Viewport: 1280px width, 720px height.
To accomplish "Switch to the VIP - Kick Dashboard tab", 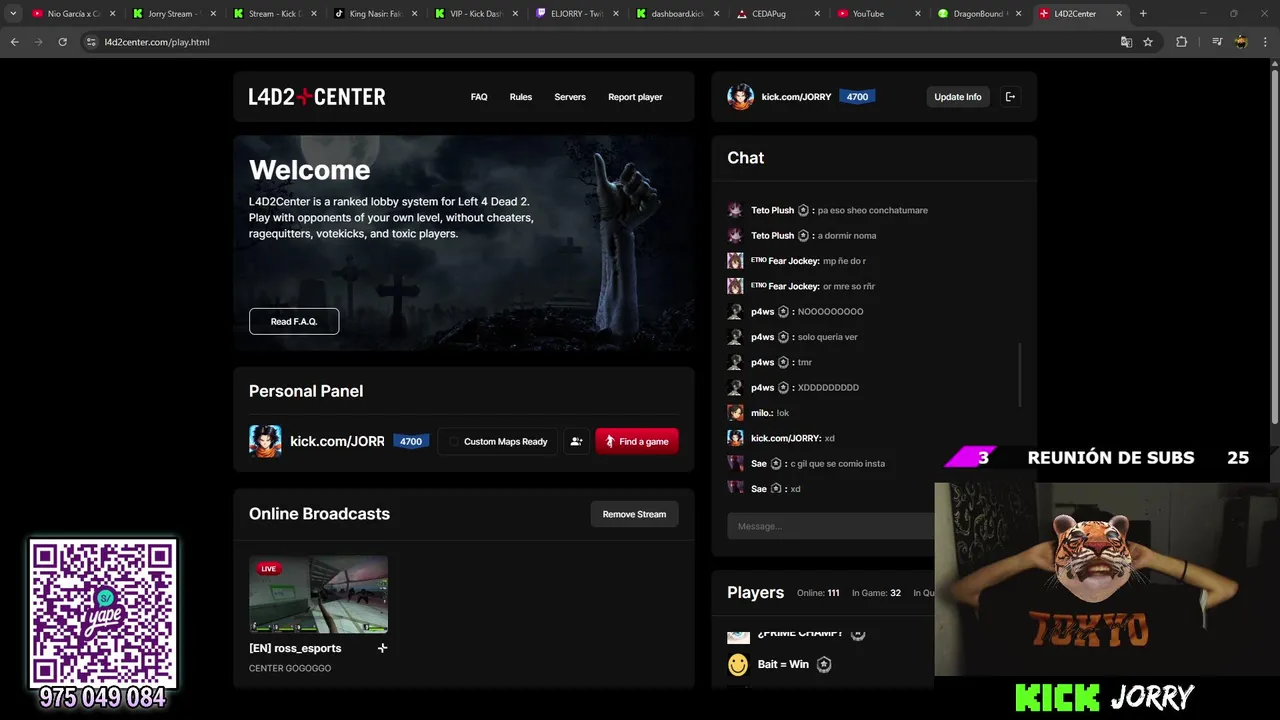I will point(477,14).
